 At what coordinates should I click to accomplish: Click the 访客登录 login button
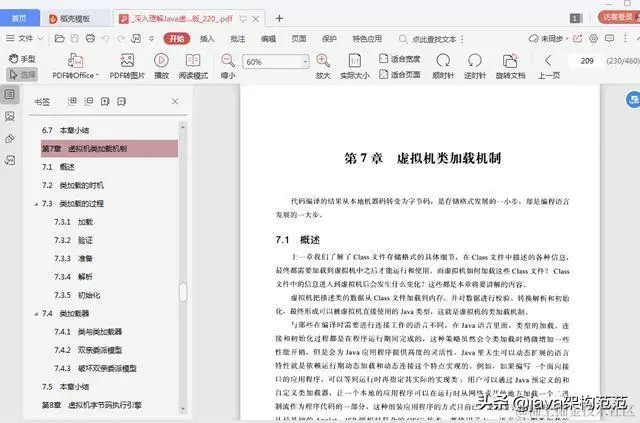point(619,17)
